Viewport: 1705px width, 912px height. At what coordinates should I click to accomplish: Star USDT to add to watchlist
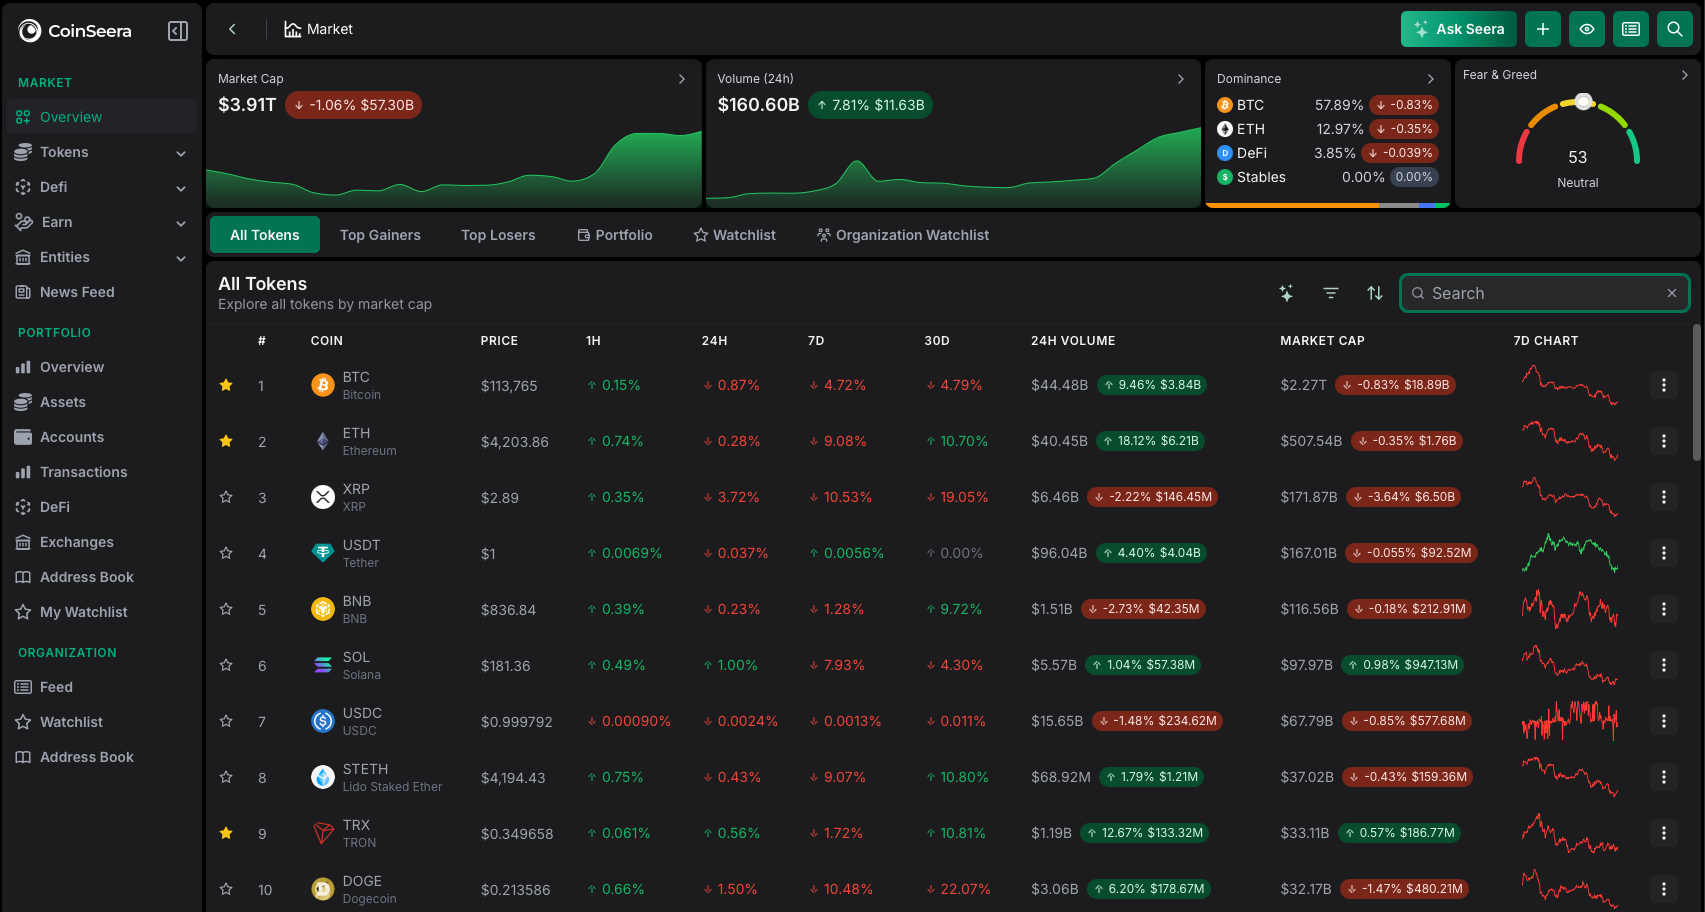(x=226, y=553)
